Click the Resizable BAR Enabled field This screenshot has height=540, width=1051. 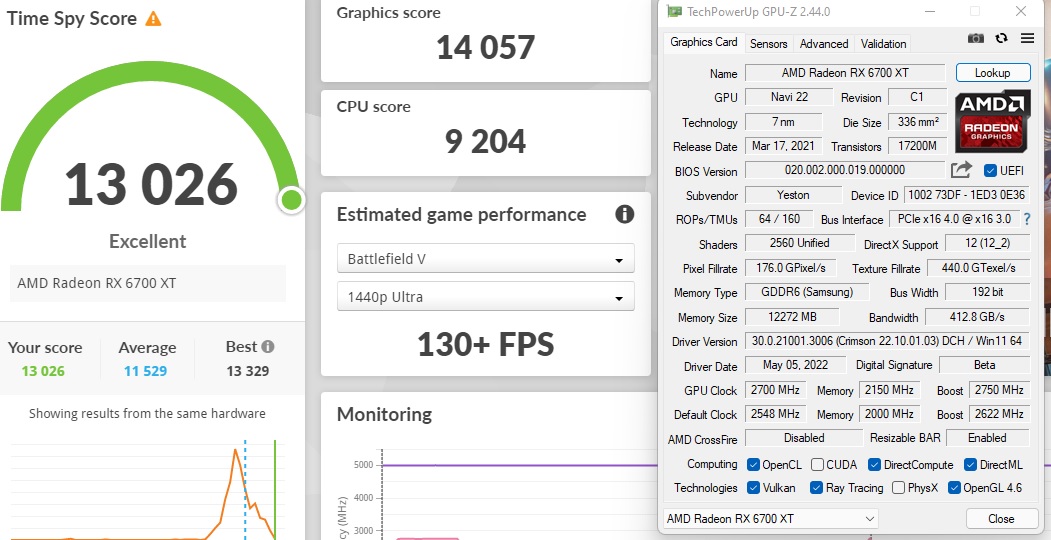coord(987,437)
